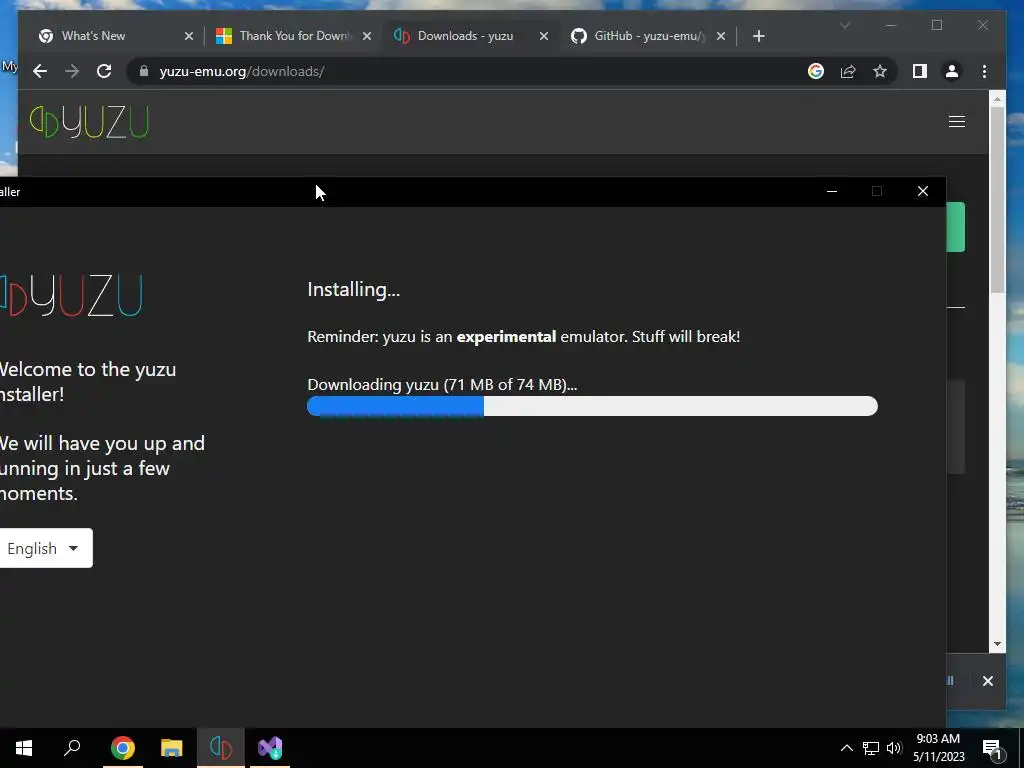
Task: Go back in the Chrome browser
Action: point(40,71)
